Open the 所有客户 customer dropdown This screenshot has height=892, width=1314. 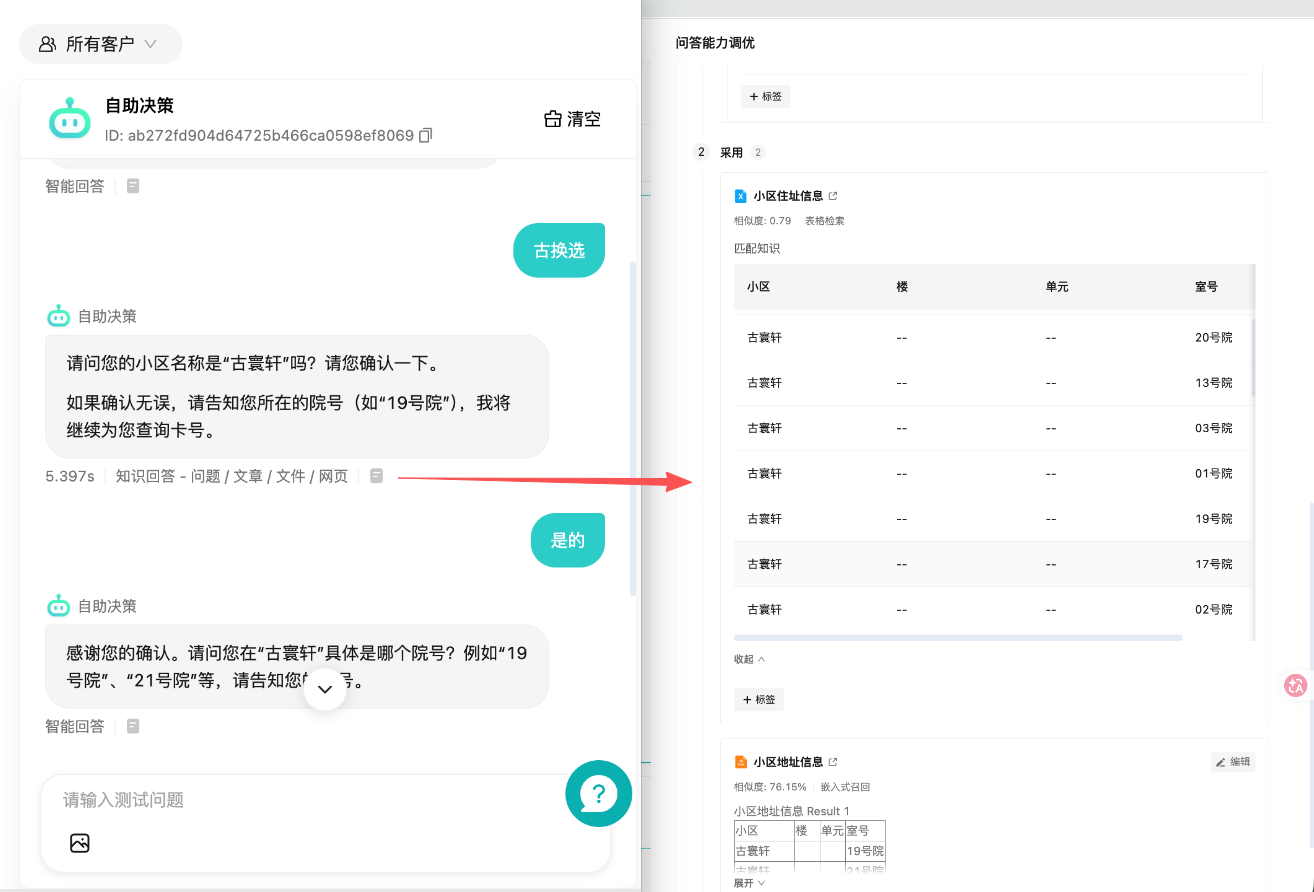tap(100, 44)
